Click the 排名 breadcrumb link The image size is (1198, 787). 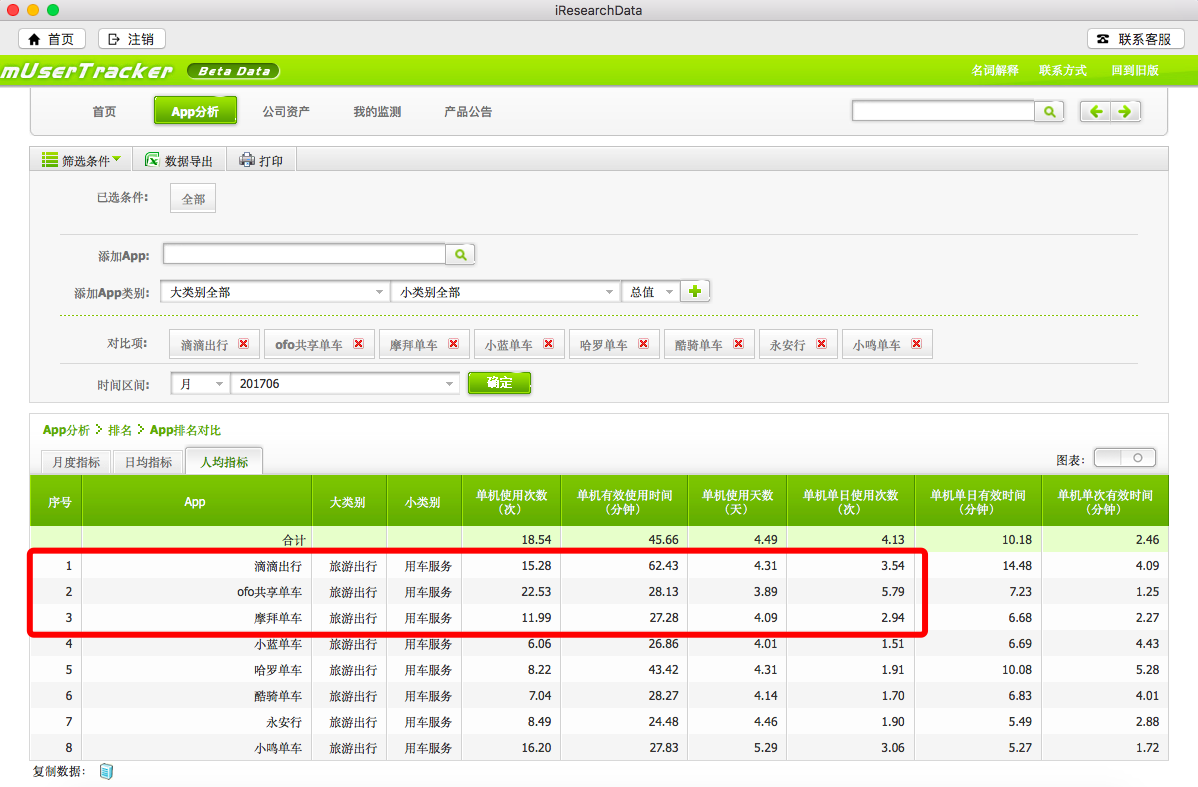(x=119, y=430)
